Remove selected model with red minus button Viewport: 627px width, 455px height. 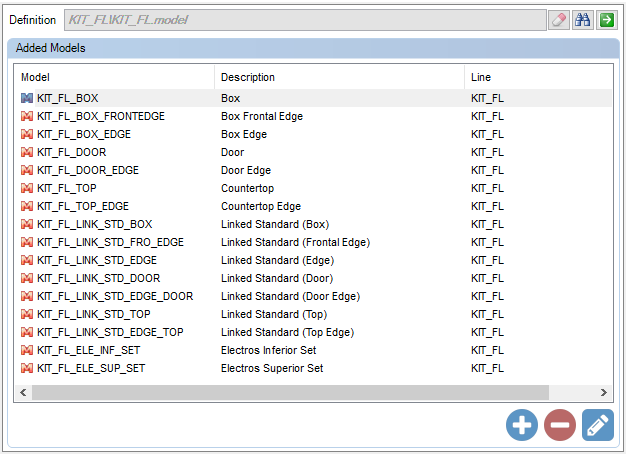pyautogui.click(x=560, y=425)
